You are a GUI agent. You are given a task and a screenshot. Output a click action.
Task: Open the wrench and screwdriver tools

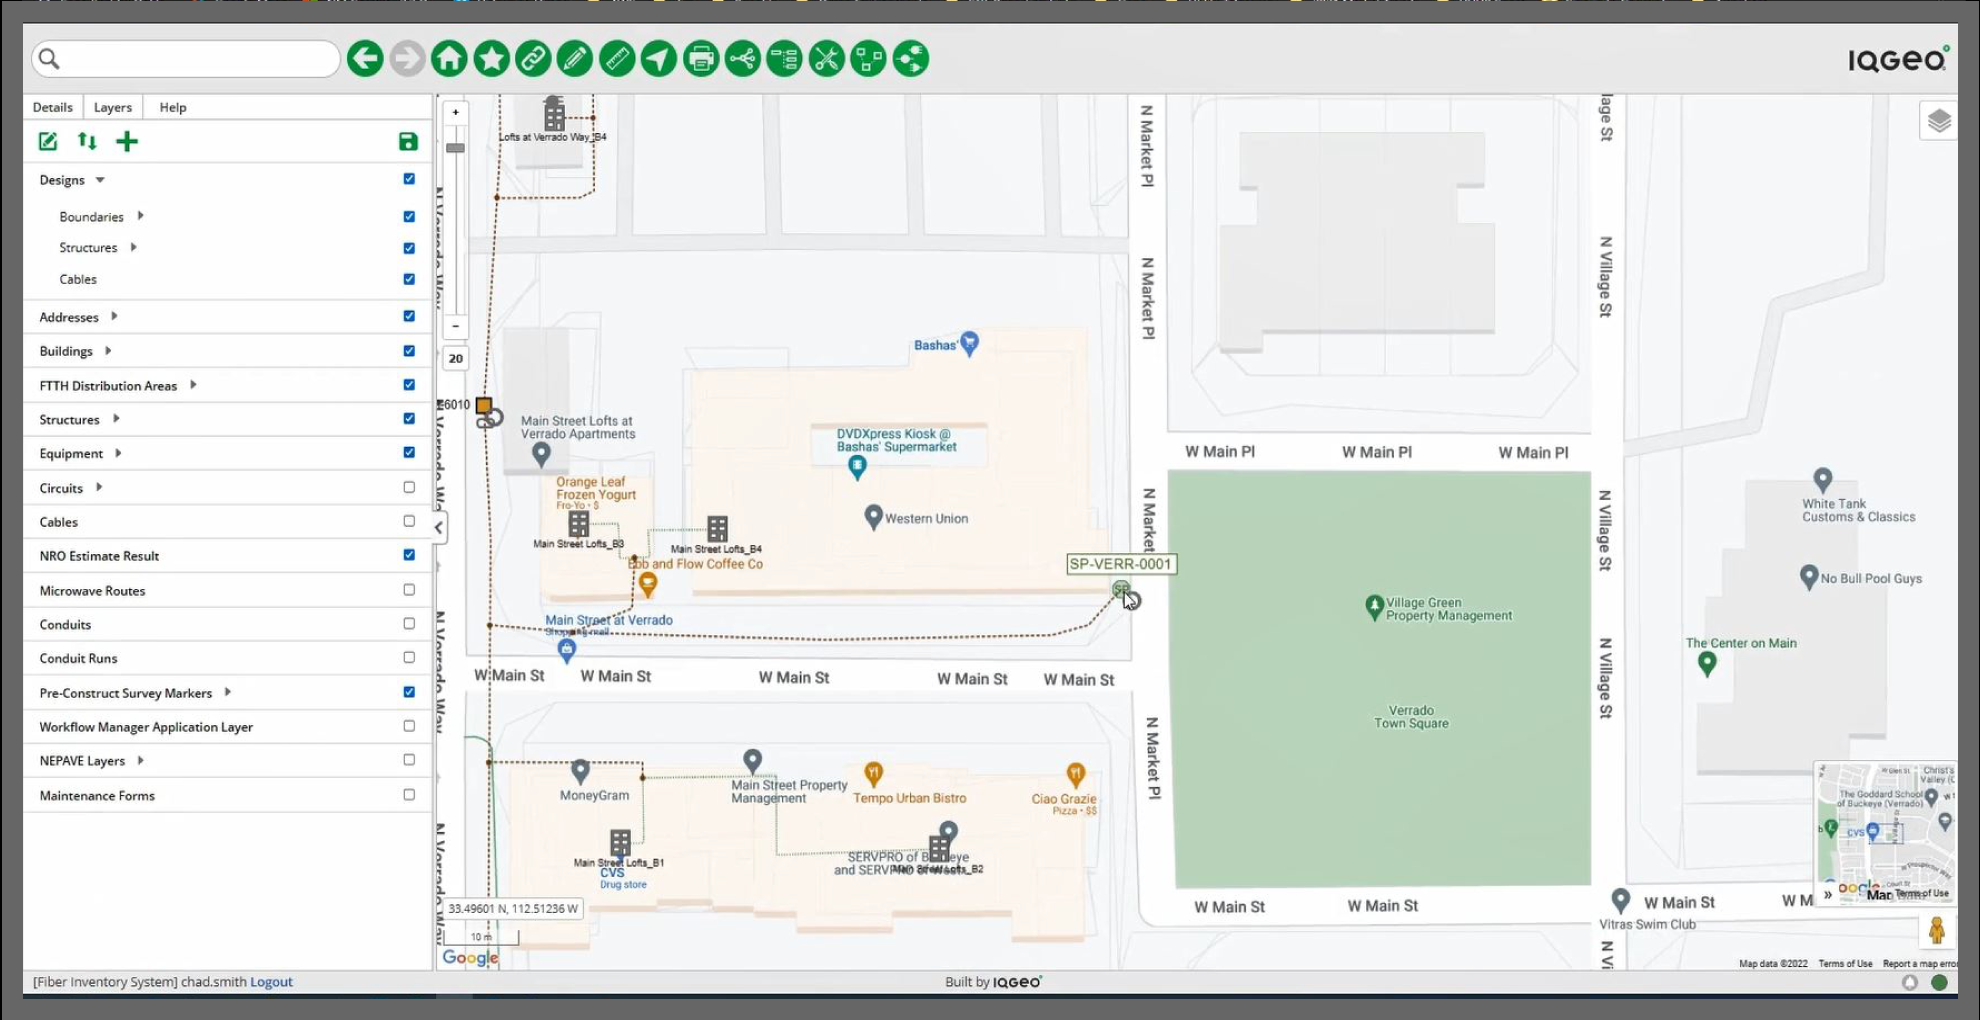[x=827, y=59]
